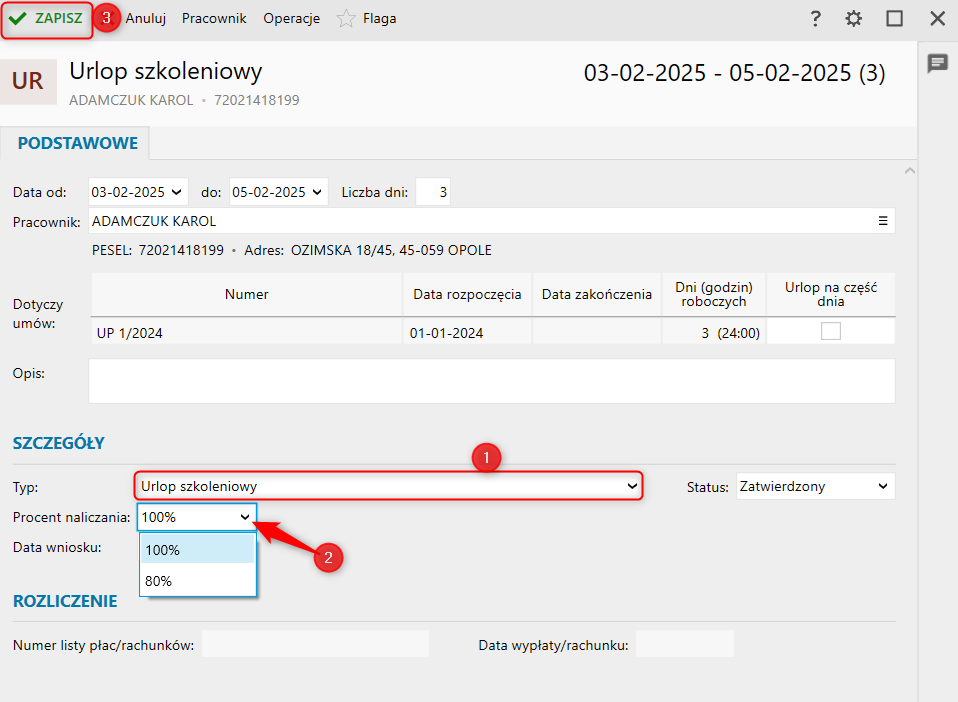Screen dimensions: 958x702
Task: Choose 100% in the dropdown list
Action: (x=197, y=549)
